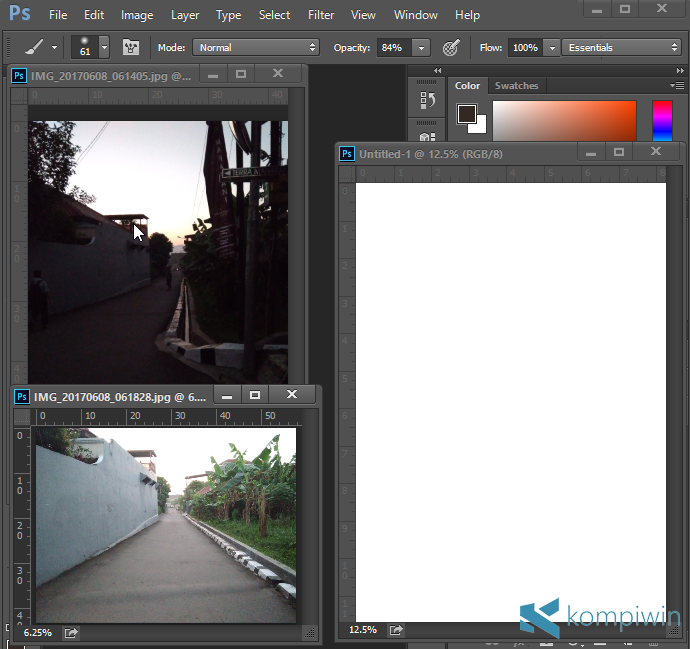Viewport: 690px width, 649px height.
Task: Switch to the Swatches panel tab
Action: (516, 85)
